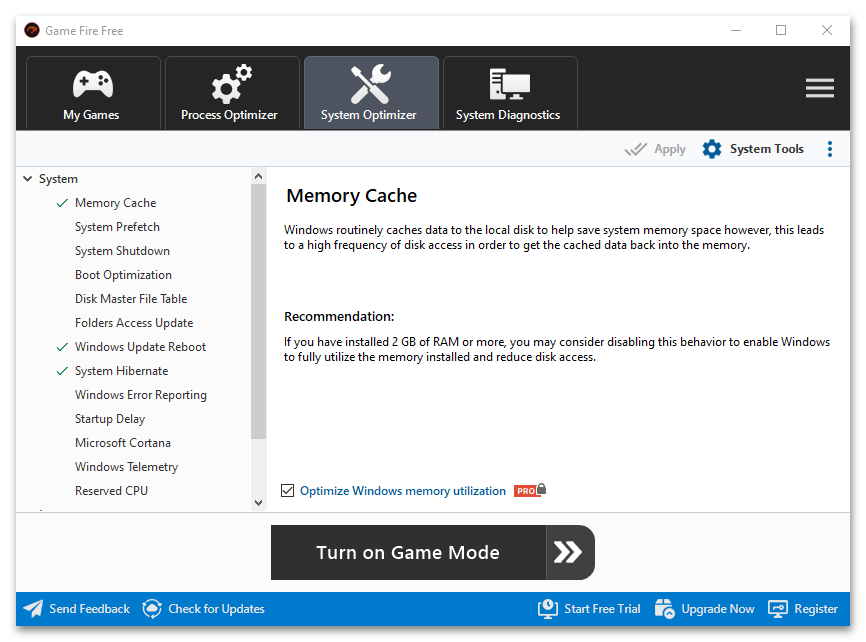
Task: Click the Upgrade Now bag icon
Action: click(665, 608)
